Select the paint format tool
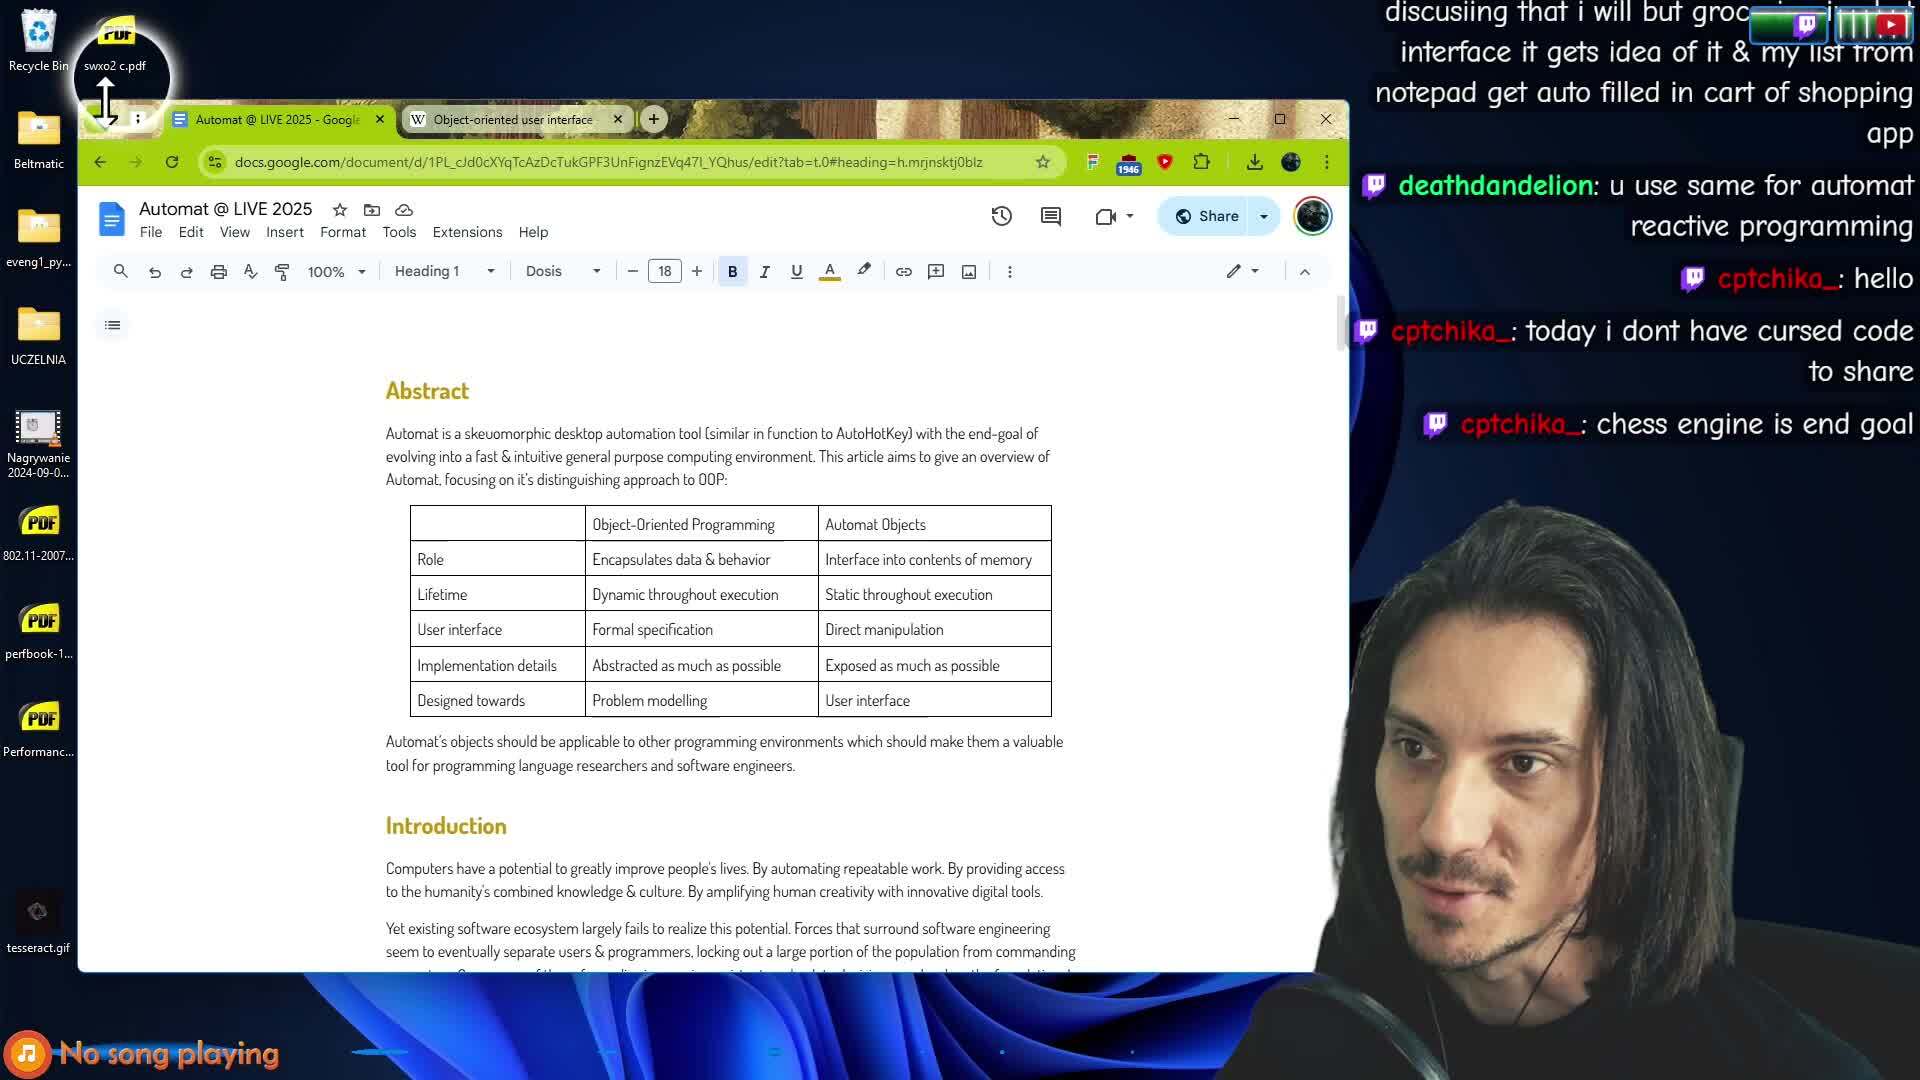Screen dimensions: 1920x1080 tap(282, 272)
